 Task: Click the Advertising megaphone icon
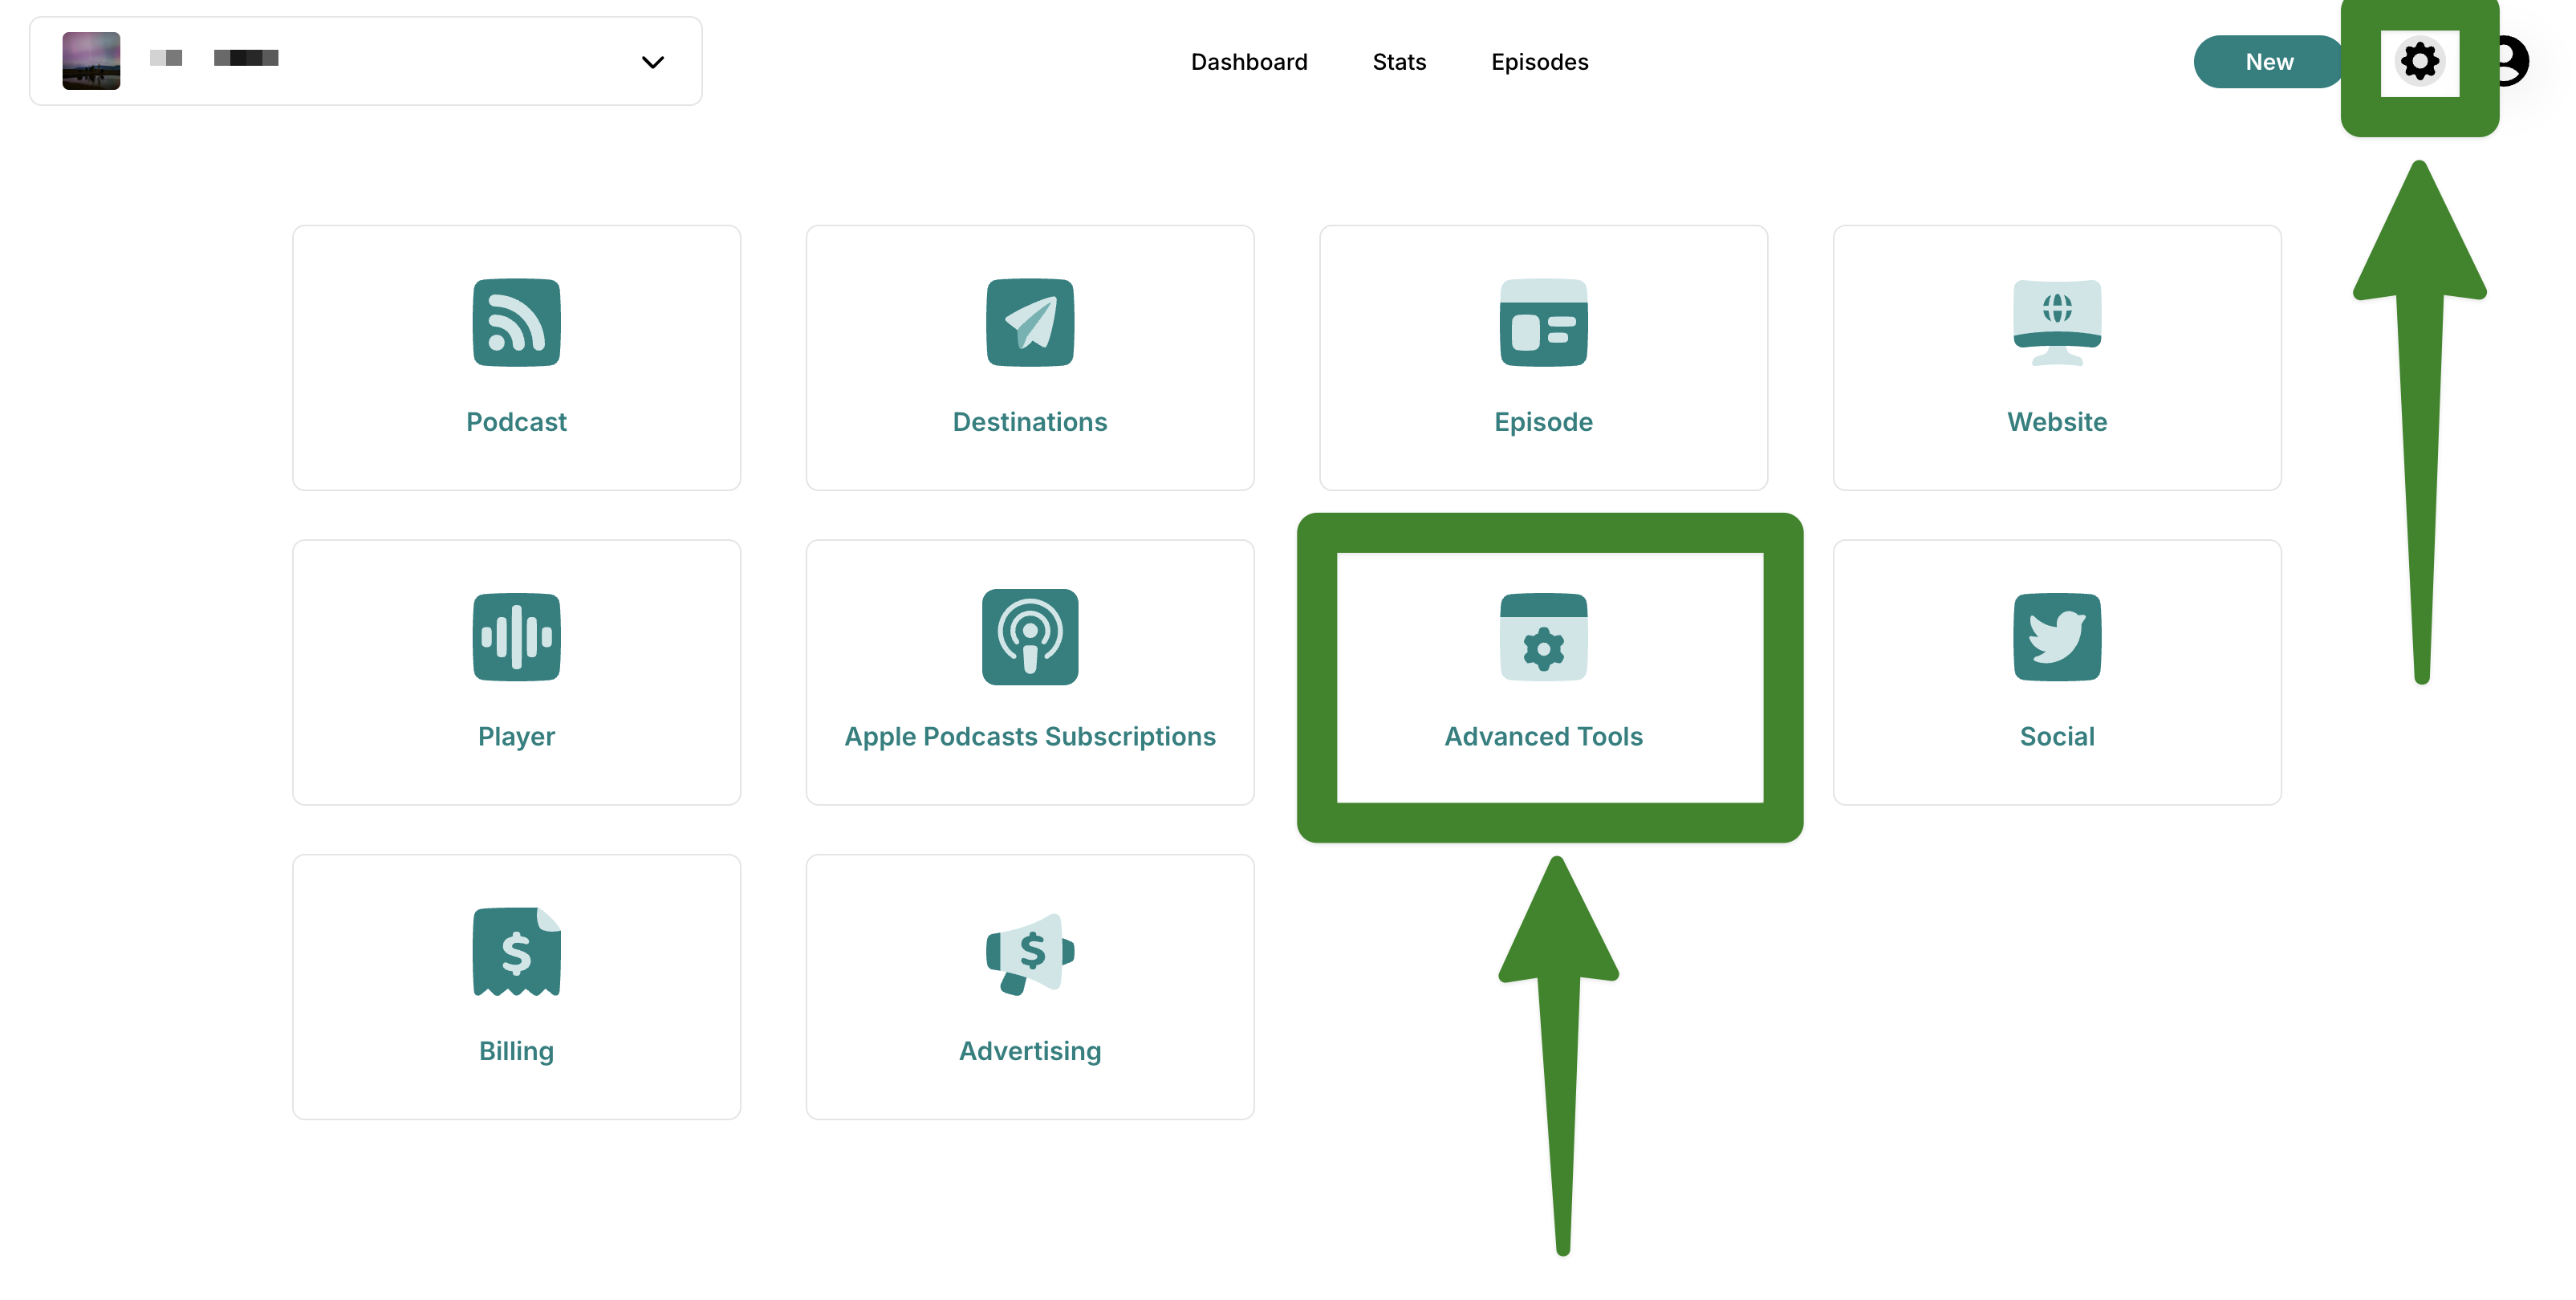(x=1029, y=951)
